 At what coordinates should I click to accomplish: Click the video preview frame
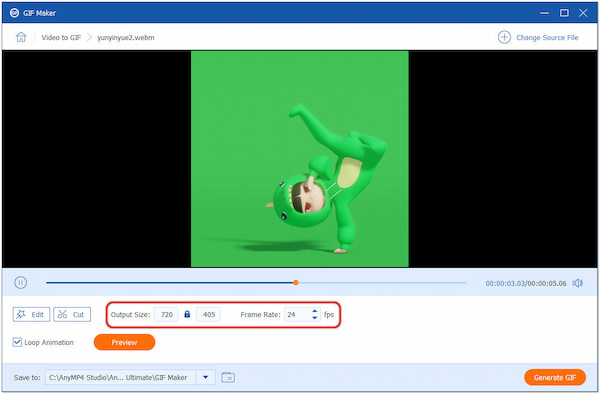300,159
